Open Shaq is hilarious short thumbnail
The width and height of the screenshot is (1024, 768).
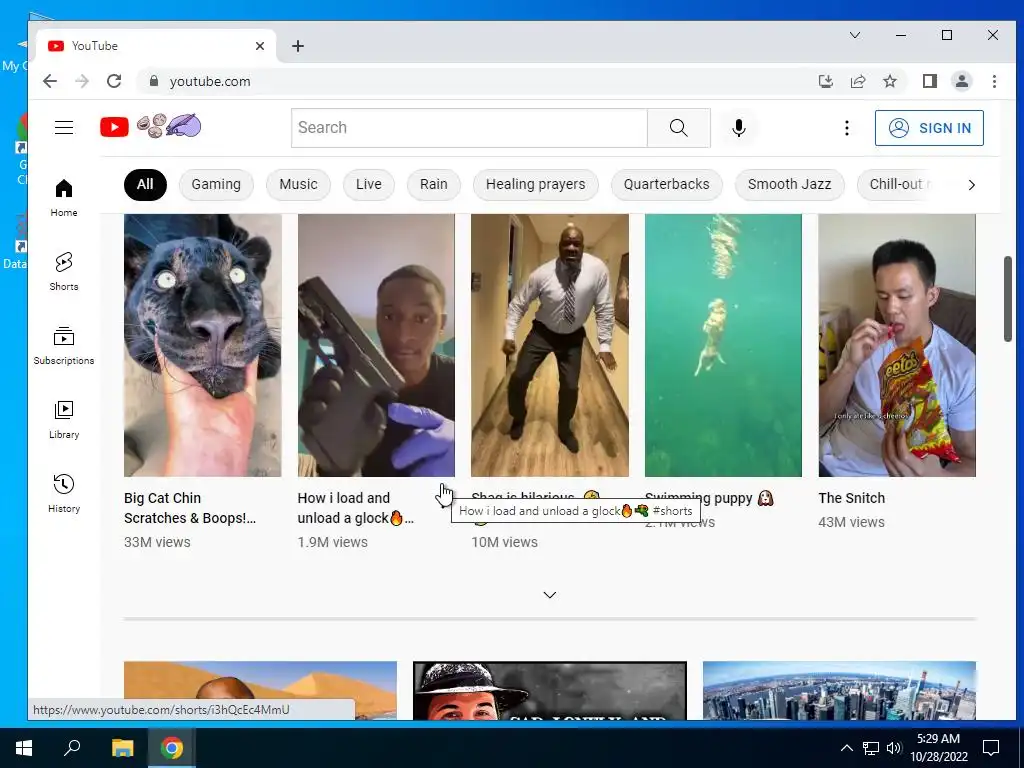click(550, 345)
